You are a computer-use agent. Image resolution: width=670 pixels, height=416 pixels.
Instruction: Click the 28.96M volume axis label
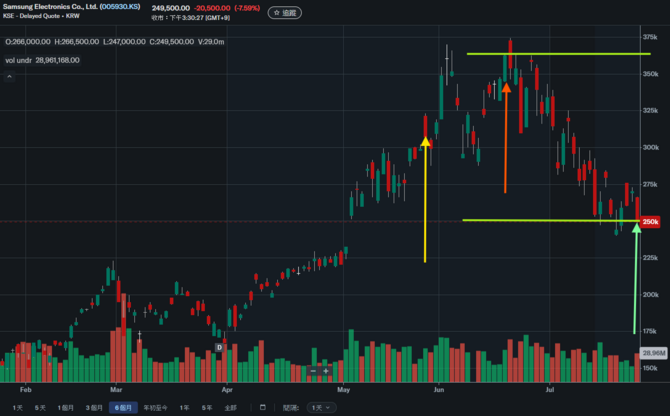coord(653,353)
